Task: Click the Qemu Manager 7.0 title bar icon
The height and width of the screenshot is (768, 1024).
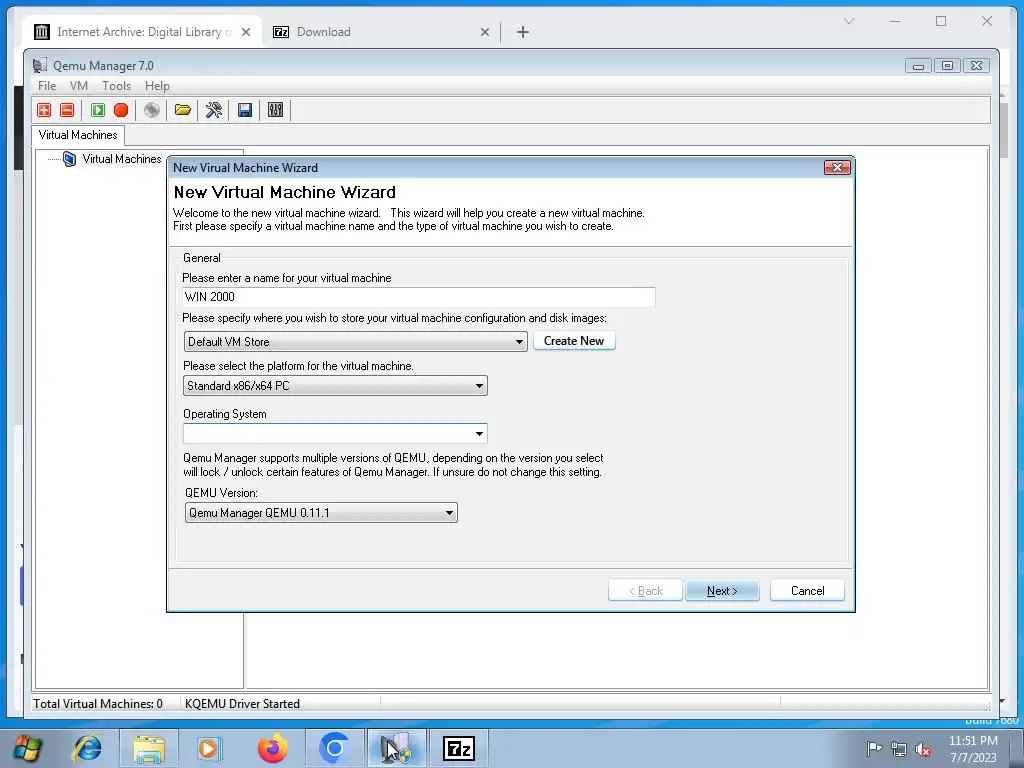Action: pyautogui.click(x=40, y=65)
